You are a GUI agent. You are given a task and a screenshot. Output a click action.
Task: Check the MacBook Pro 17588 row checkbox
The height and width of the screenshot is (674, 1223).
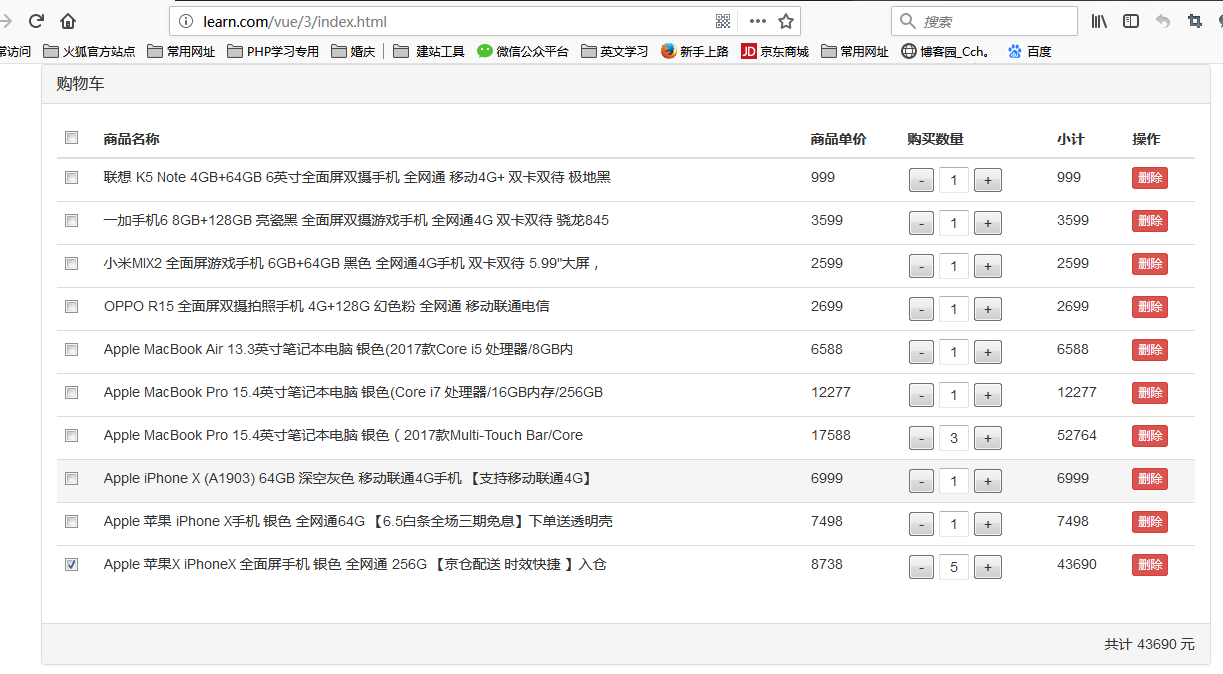pyautogui.click(x=71, y=435)
